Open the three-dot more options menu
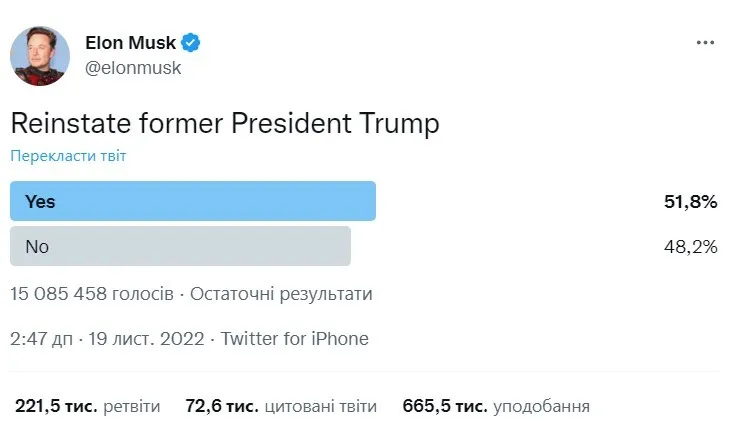This screenshot has height=431, width=730. click(705, 43)
